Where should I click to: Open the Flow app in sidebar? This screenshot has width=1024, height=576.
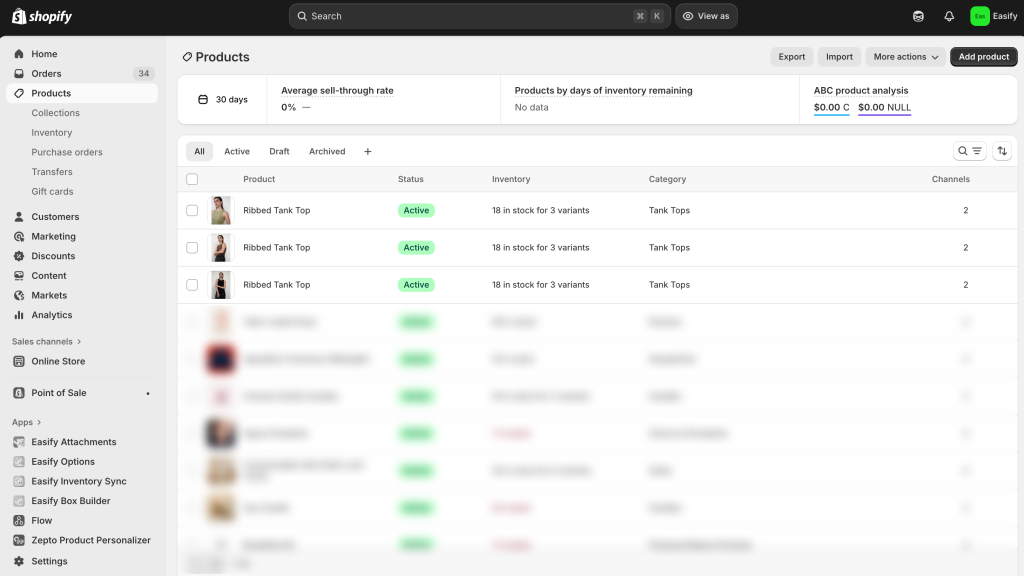[x=42, y=520]
